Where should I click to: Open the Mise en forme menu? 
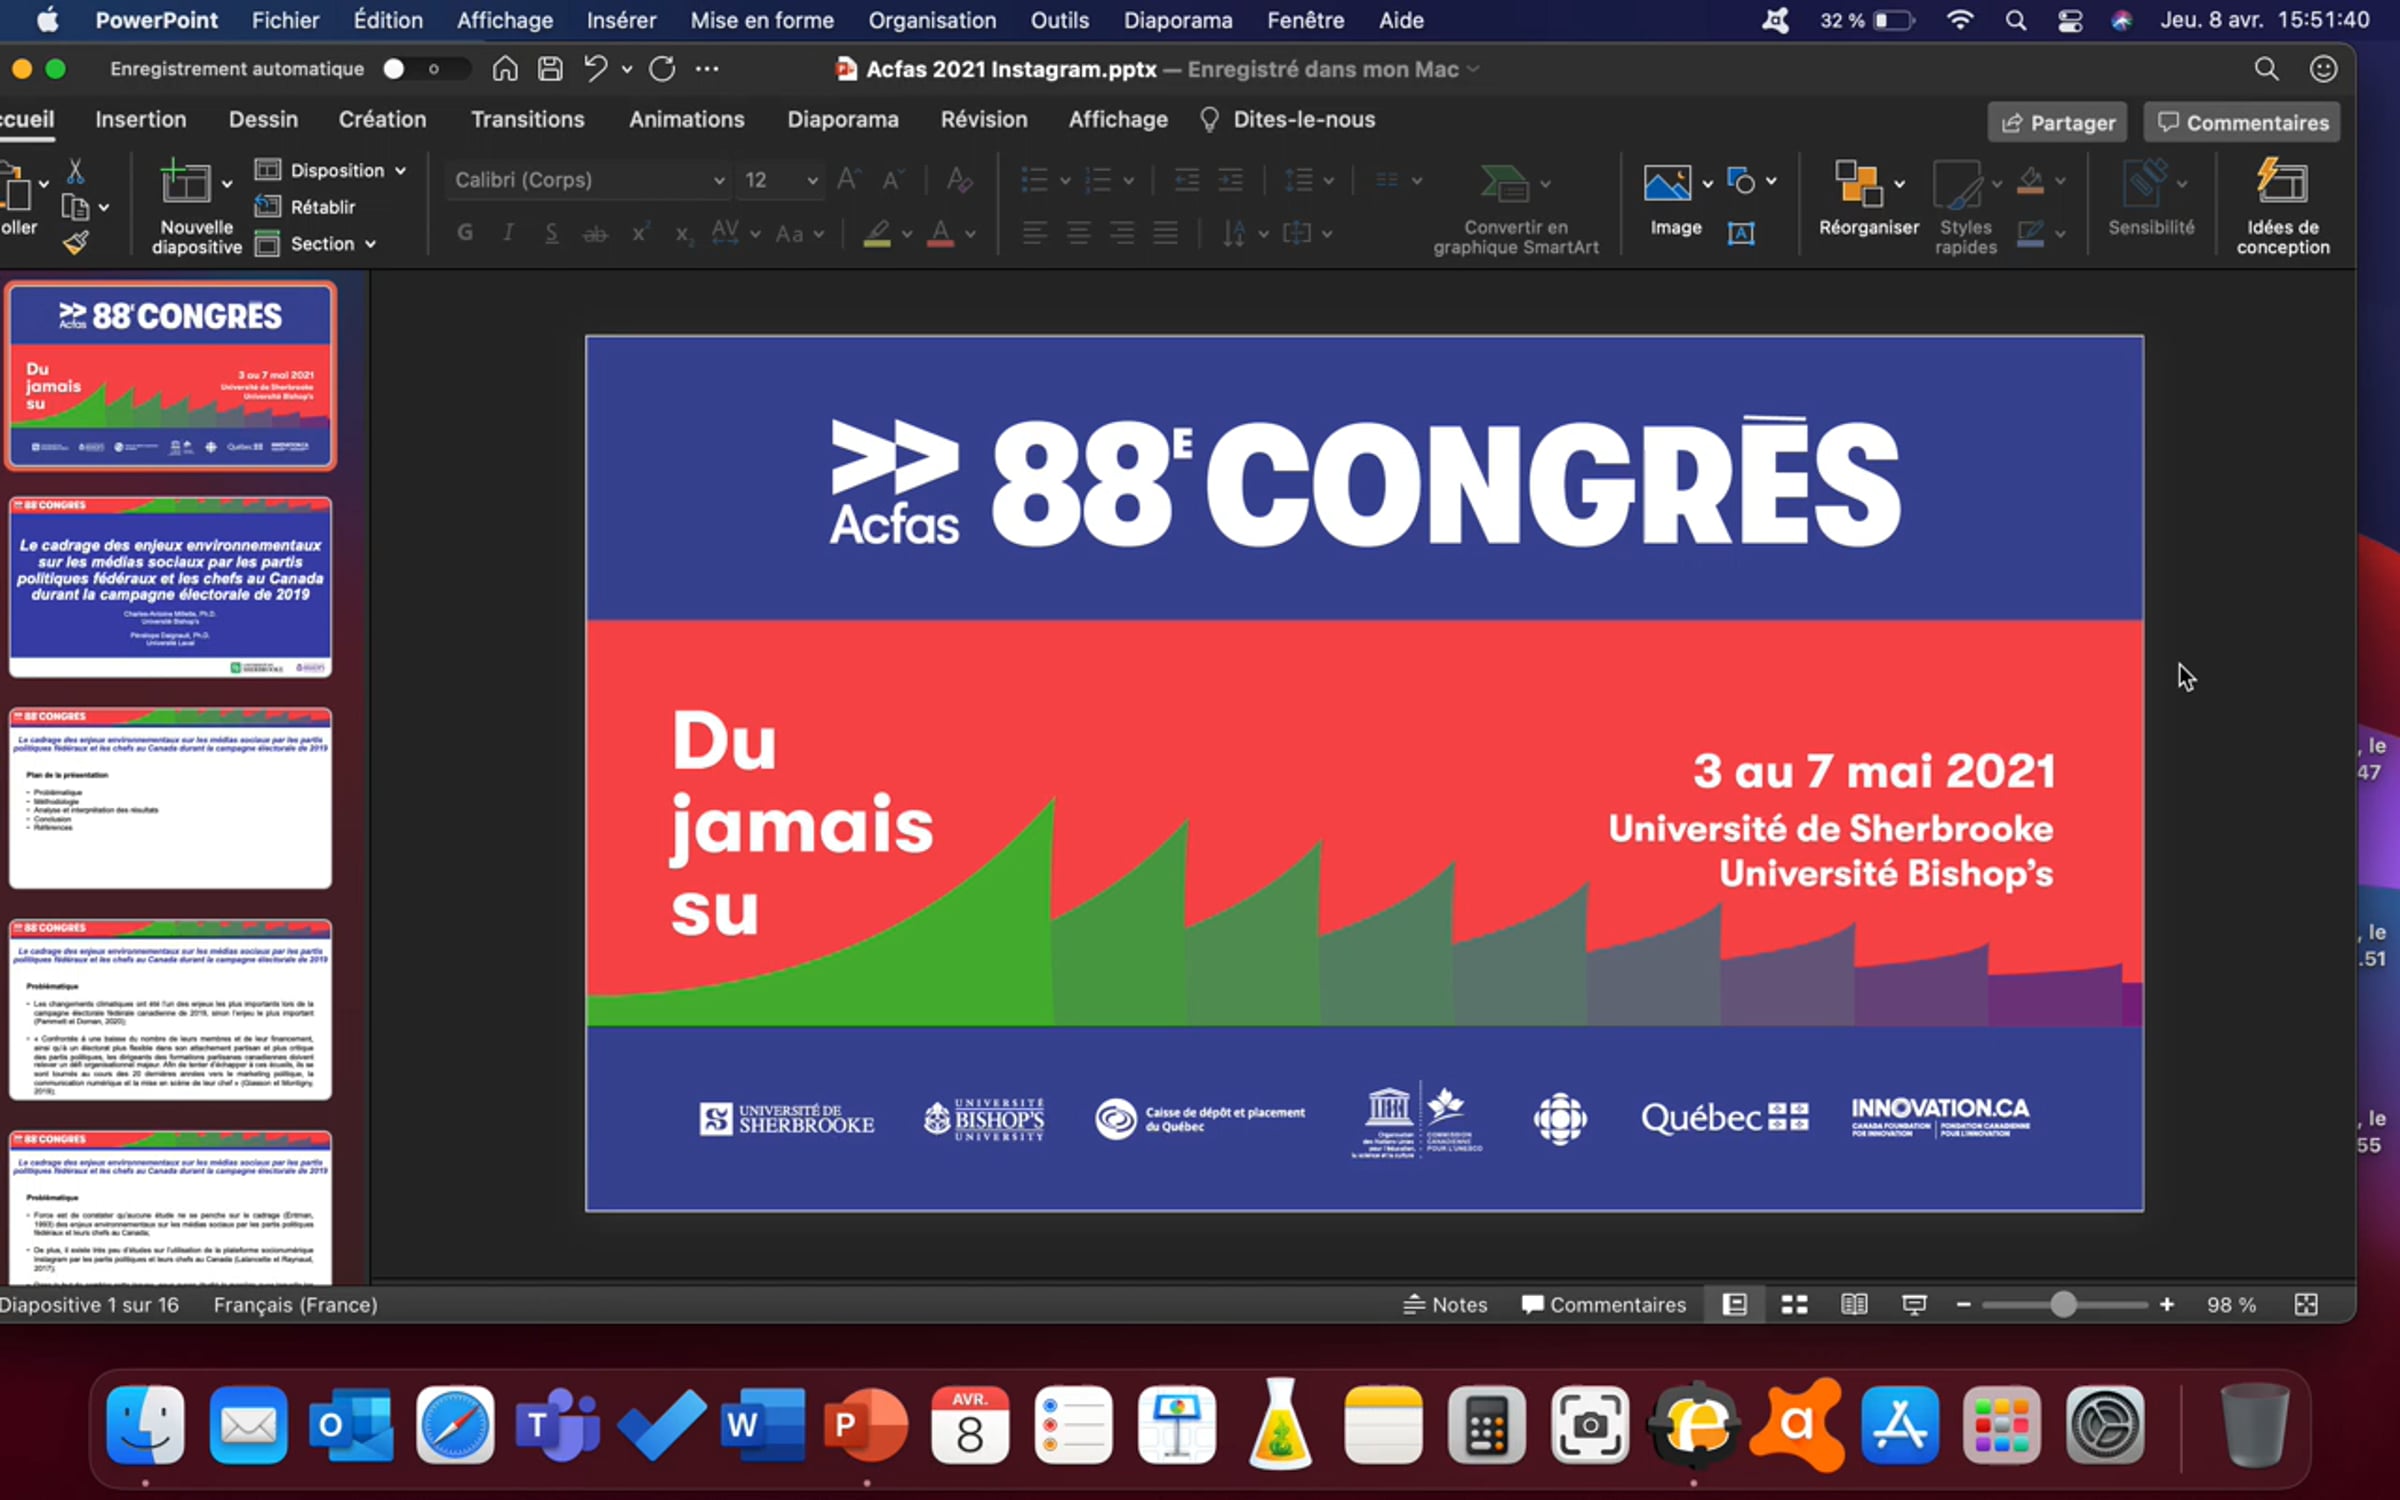pos(762,20)
